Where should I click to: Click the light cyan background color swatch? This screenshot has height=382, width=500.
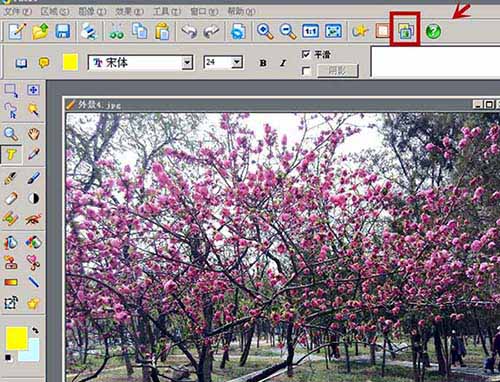coord(33,353)
